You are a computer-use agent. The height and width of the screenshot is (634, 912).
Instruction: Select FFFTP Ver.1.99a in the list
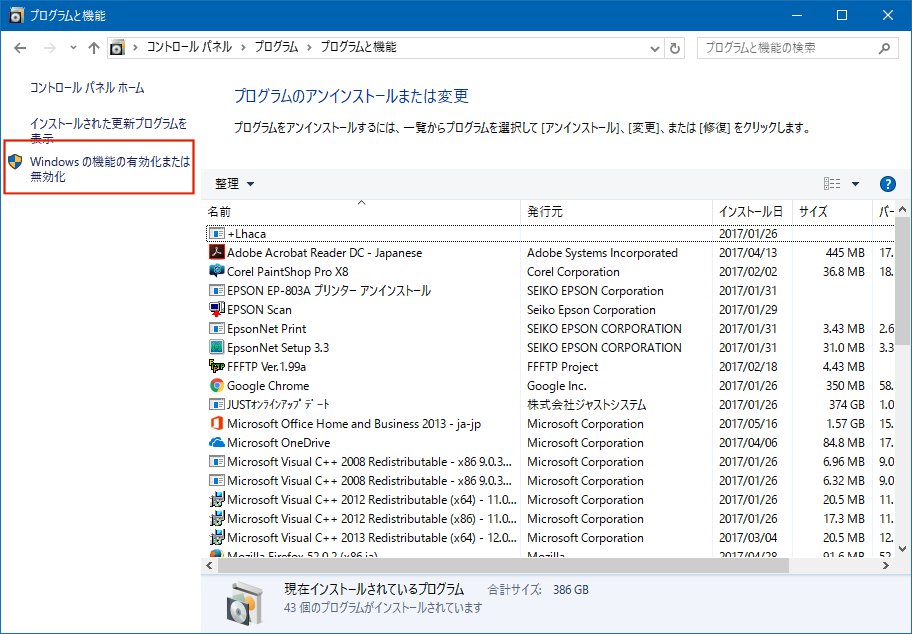pyautogui.click(x=266, y=366)
